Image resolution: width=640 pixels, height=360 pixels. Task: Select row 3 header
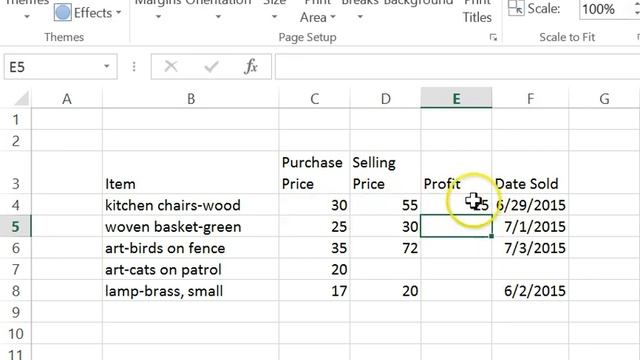pyautogui.click(x=16, y=173)
